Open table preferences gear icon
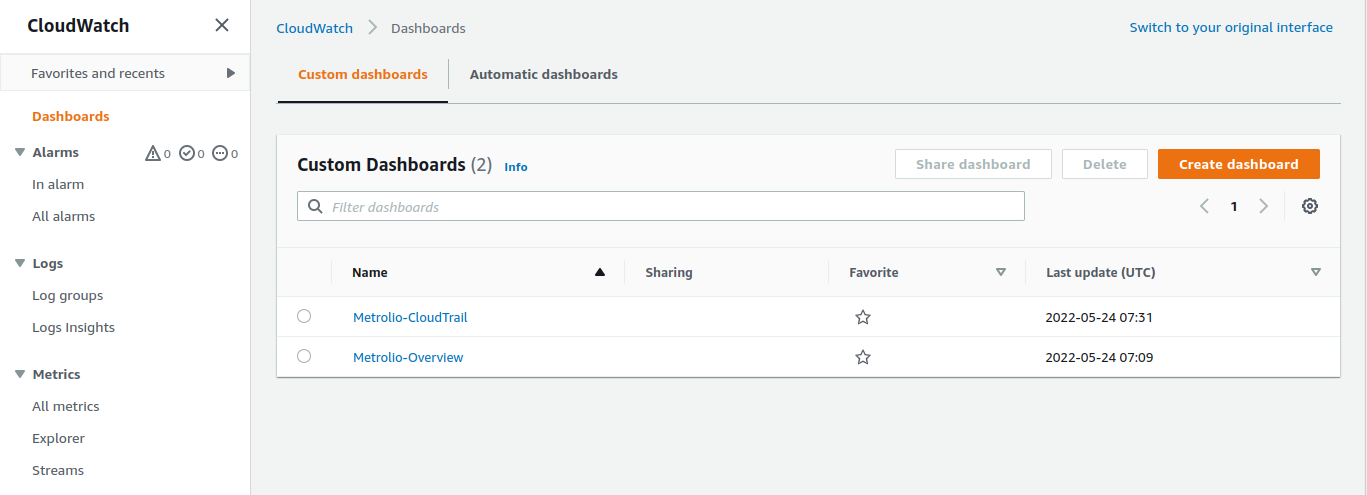 click(x=1310, y=206)
